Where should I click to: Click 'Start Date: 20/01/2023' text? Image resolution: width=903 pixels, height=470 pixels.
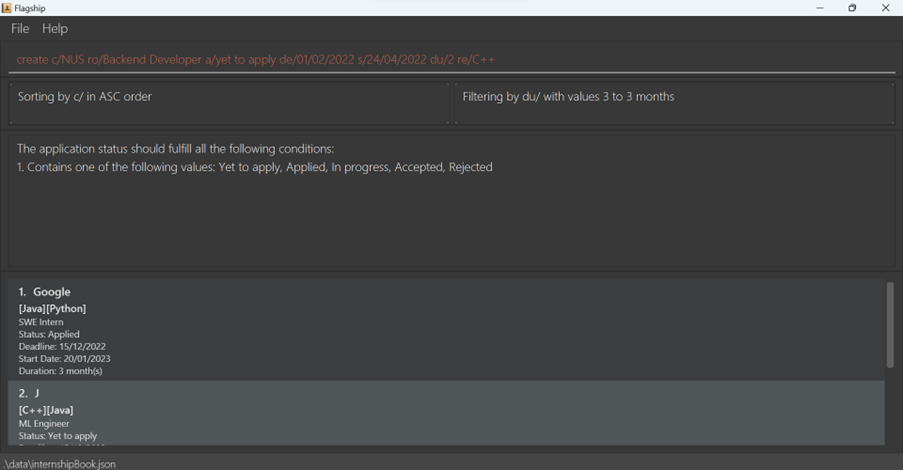pyautogui.click(x=64, y=358)
